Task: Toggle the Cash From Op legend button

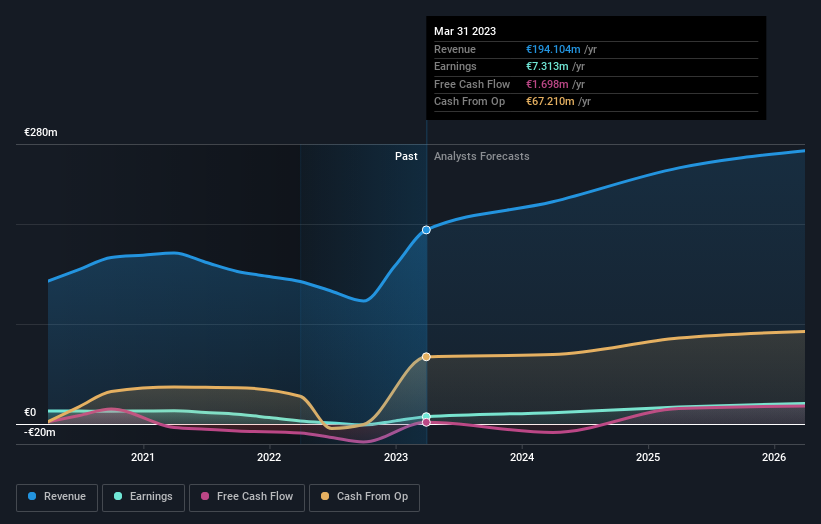Action: (364, 497)
